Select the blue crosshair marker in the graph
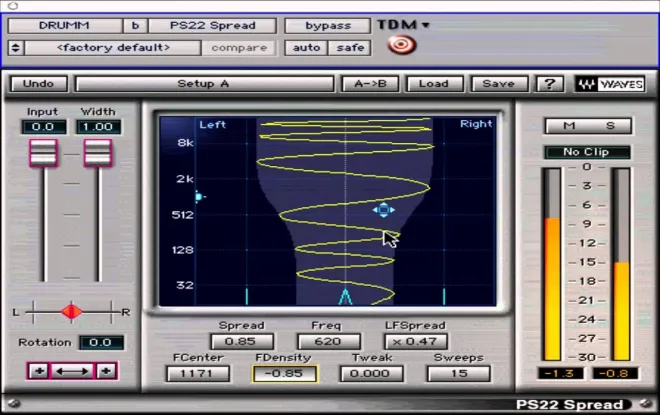Screen dimensions: 660x415 point(383,210)
